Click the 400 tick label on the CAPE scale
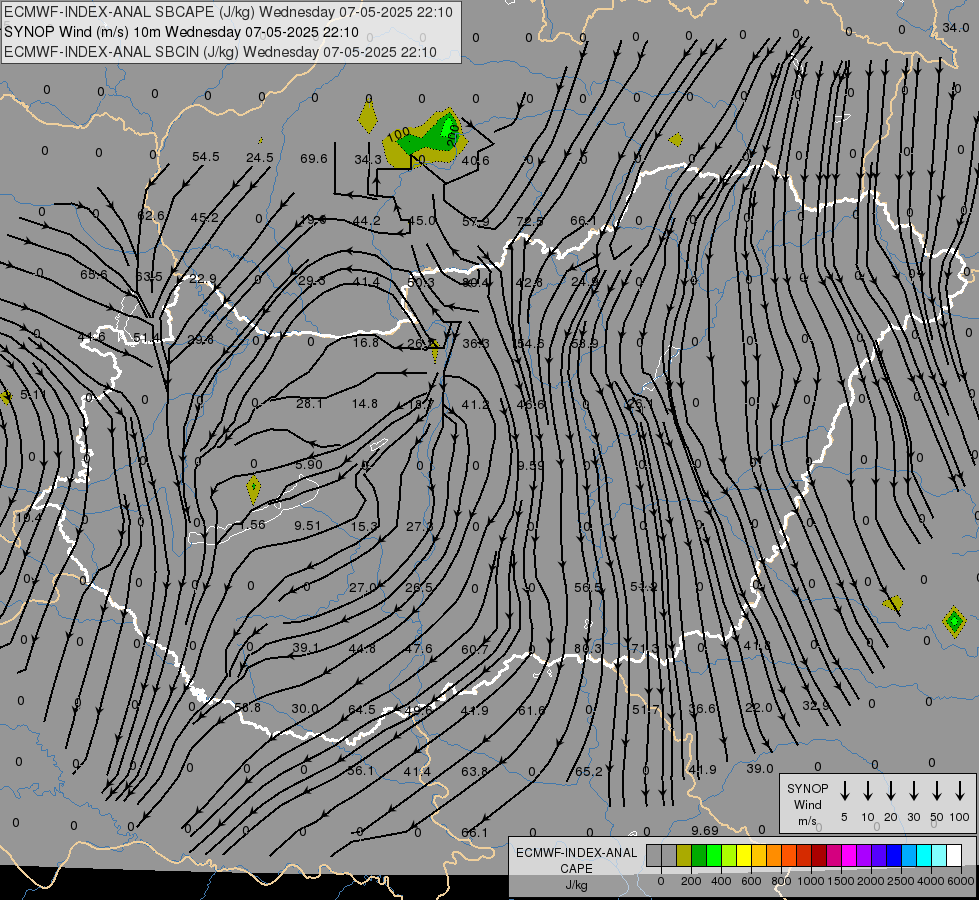Viewport: 979px width, 900px height. click(721, 881)
